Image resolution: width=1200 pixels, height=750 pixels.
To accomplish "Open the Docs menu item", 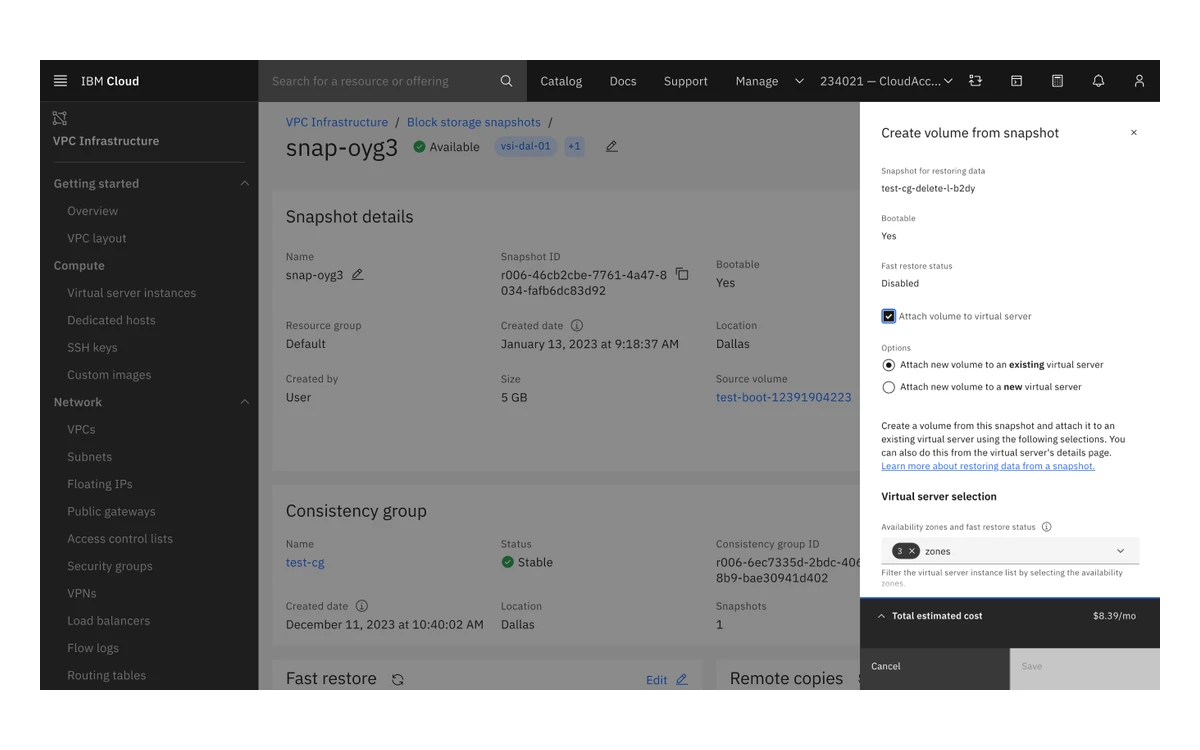I will tap(623, 81).
